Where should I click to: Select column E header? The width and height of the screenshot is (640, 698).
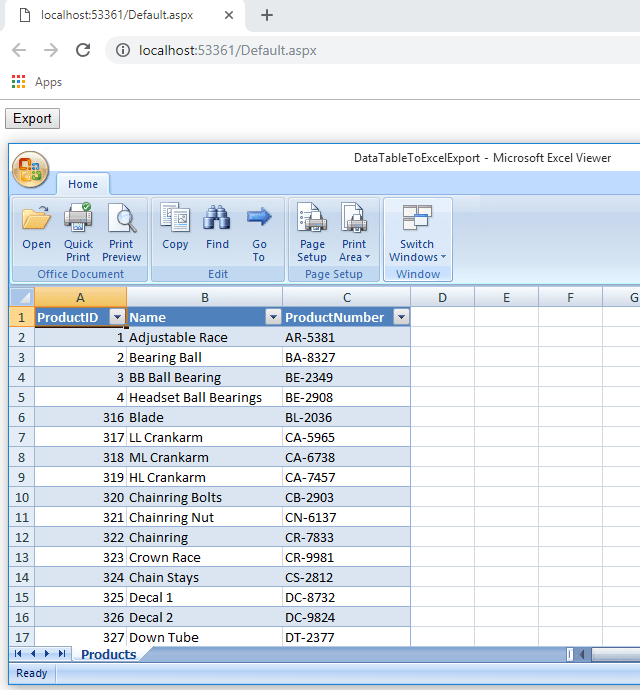click(x=506, y=297)
